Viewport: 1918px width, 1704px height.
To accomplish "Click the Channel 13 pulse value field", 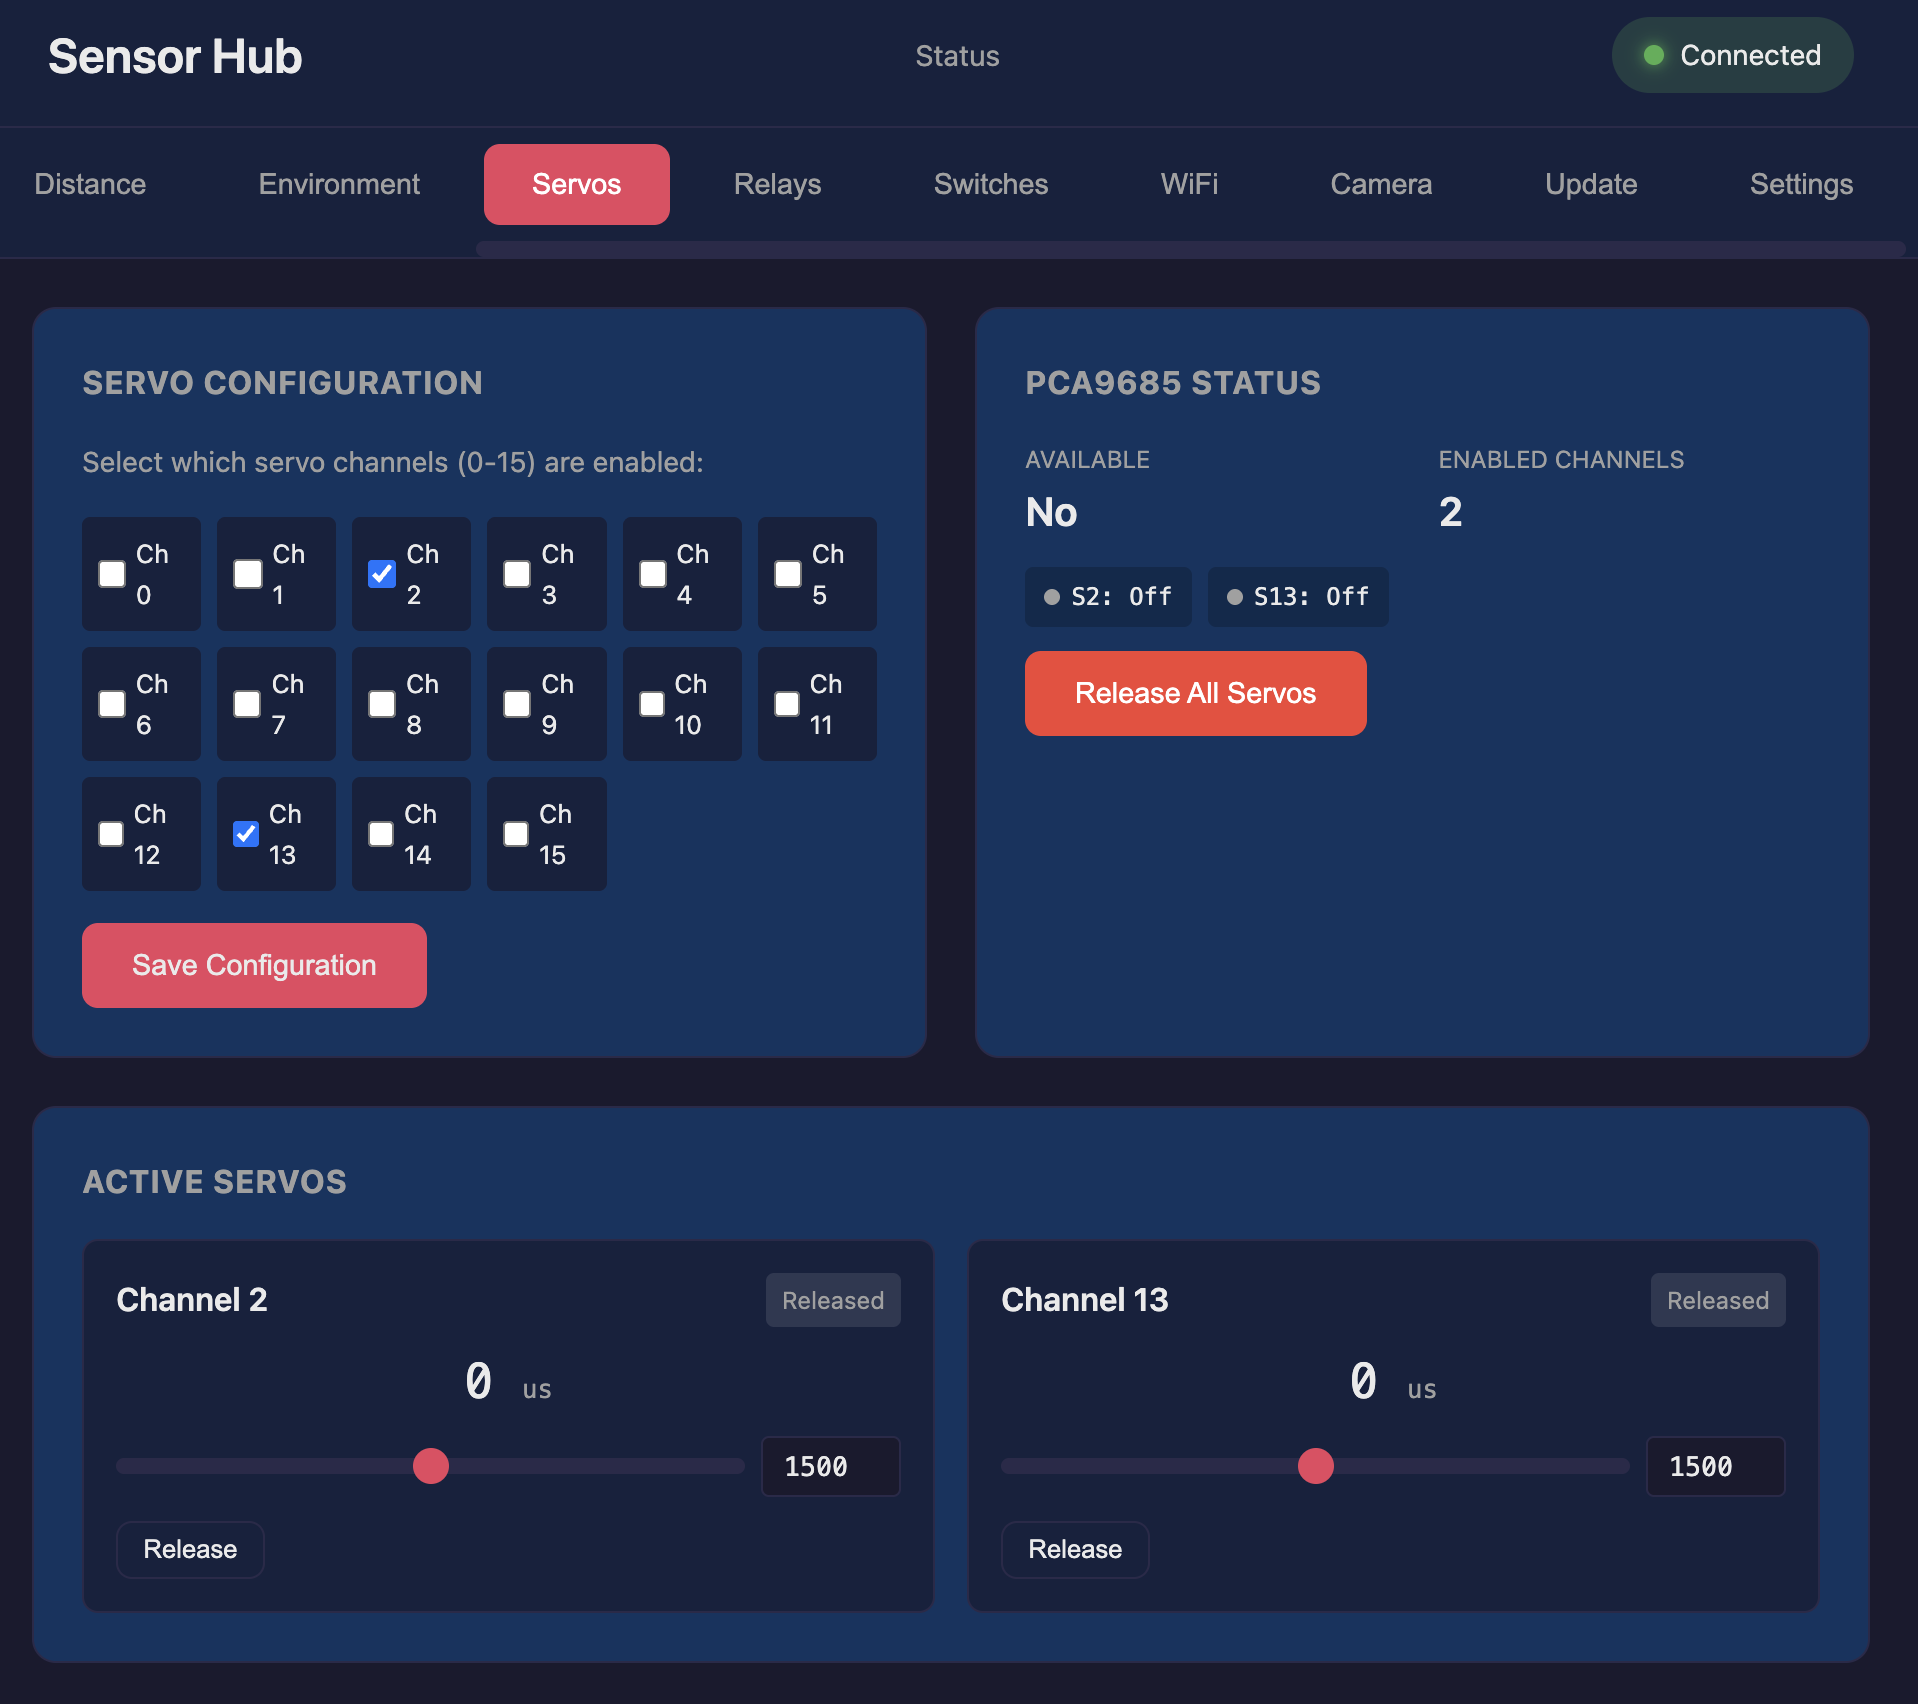I will coord(1715,1466).
